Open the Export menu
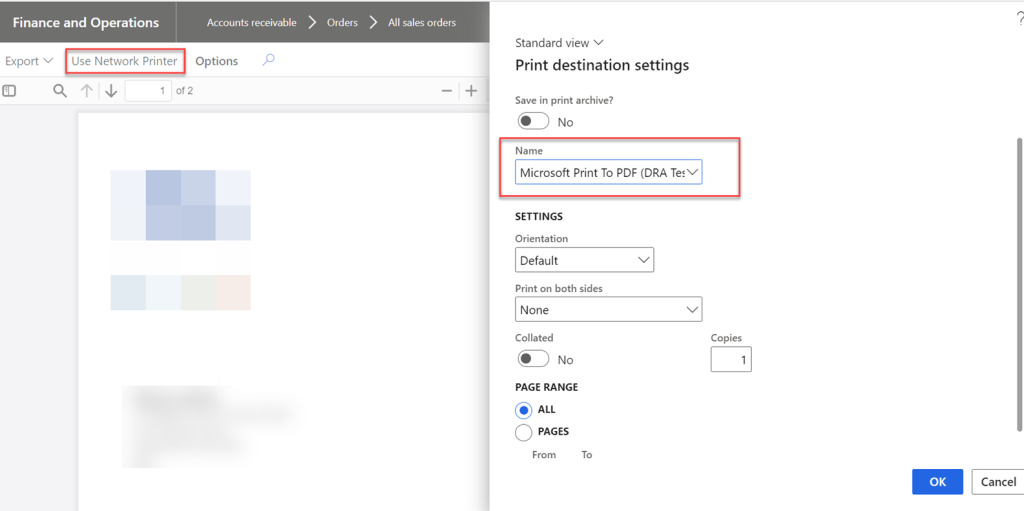 tap(29, 61)
